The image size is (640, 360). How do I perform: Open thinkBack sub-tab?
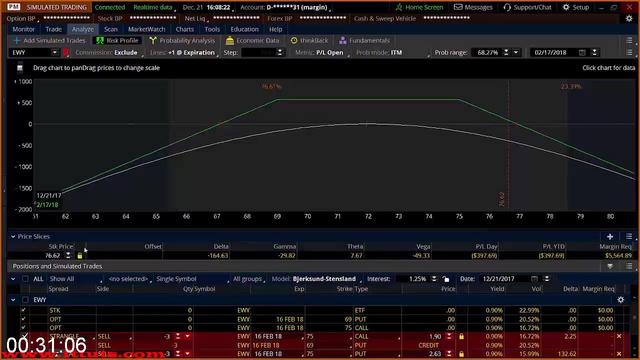pos(309,40)
